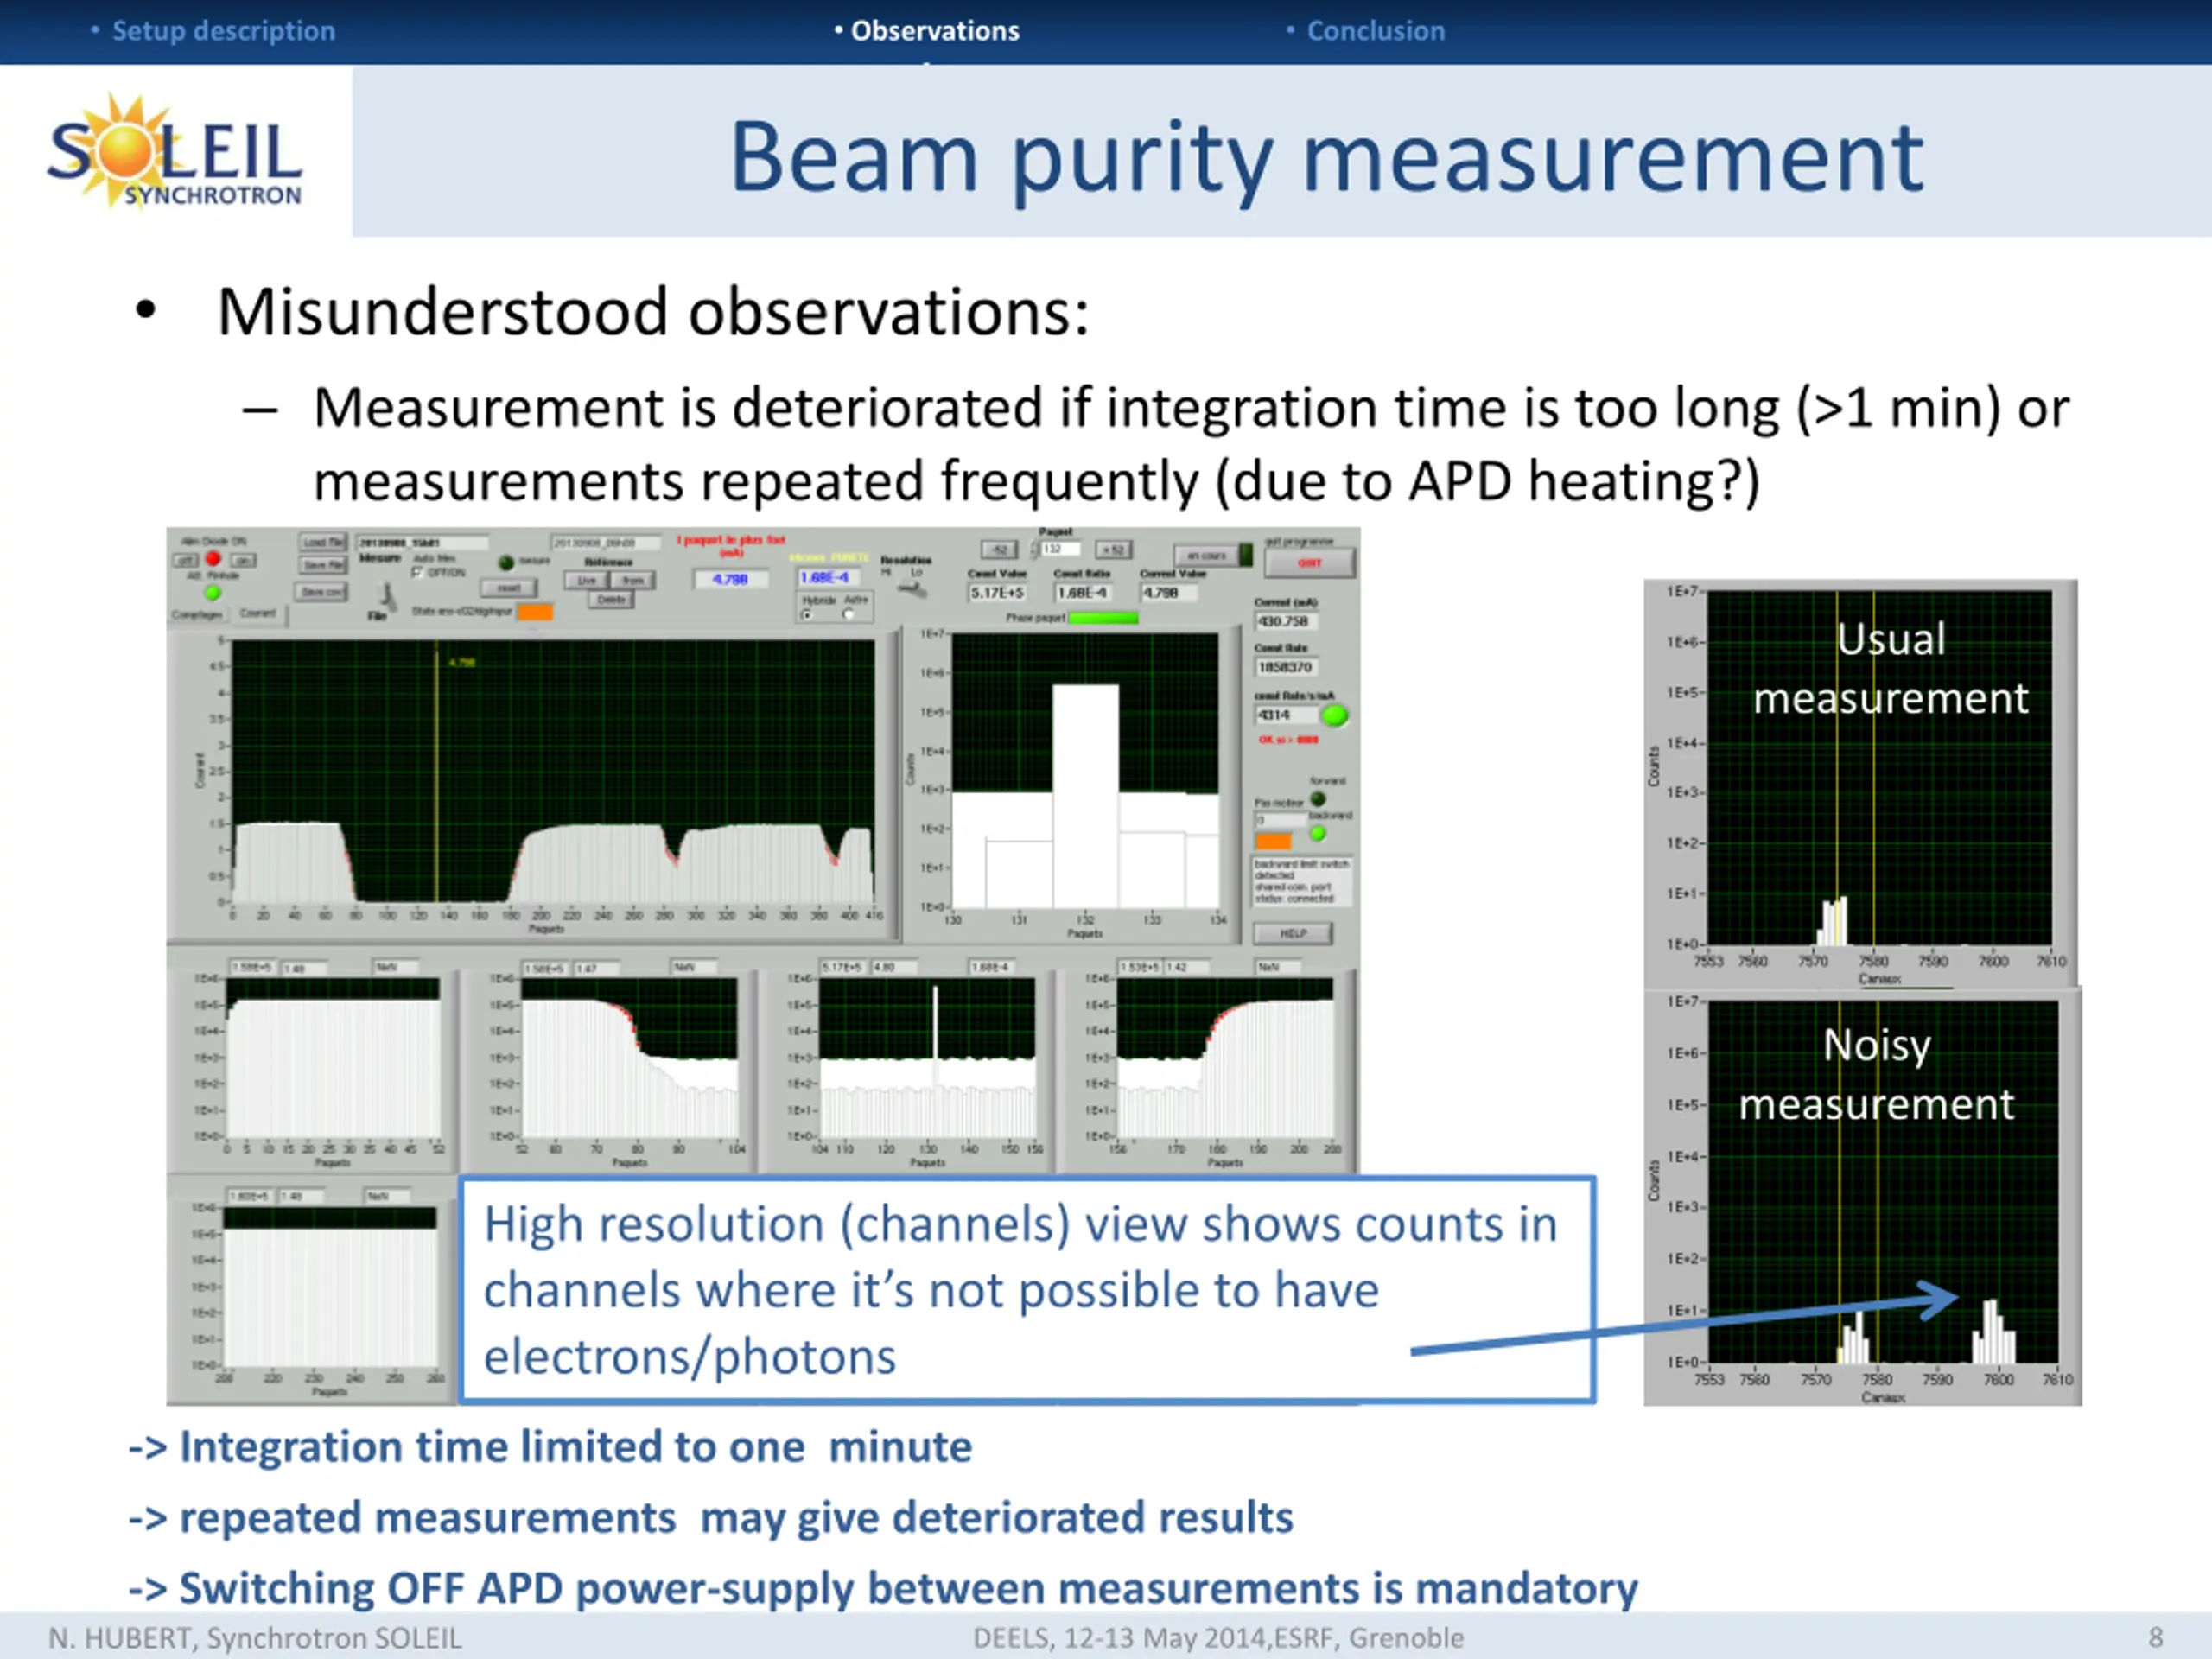Screen dimensions: 2212x1659
Task: Click the Count Rate 1858370 field
Action: coord(1286,667)
